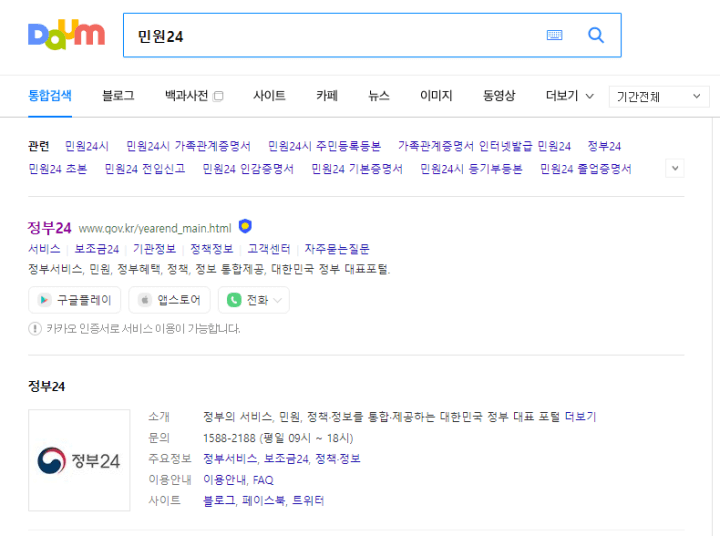The width and height of the screenshot is (720, 536).
Task: Switch to the 블로그 tab
Action: [x=118, y=96]
